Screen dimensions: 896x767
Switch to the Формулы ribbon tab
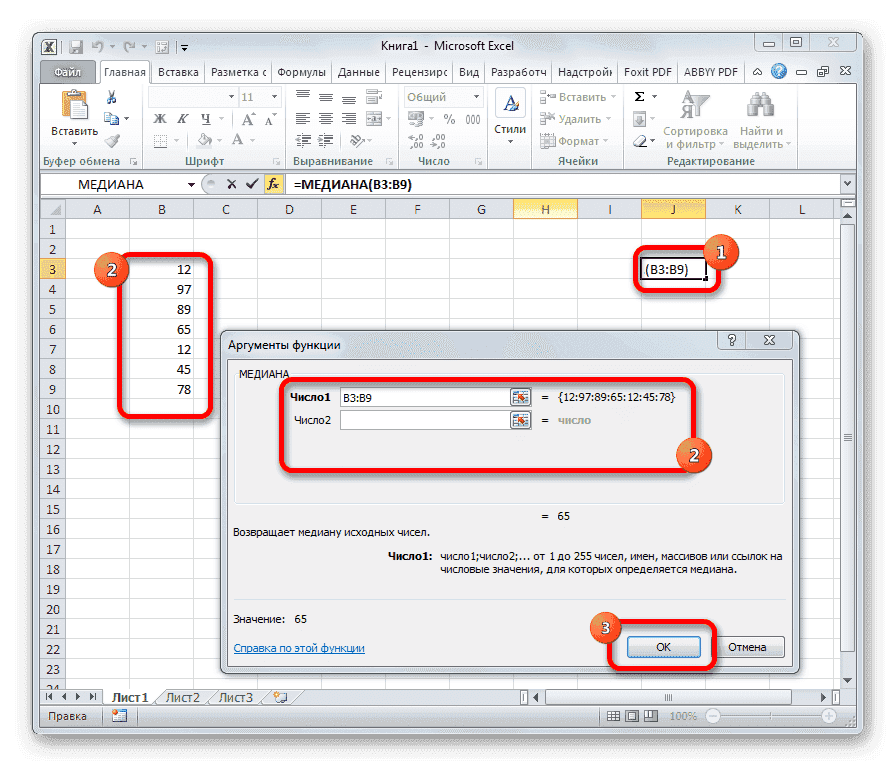point(302,71)
